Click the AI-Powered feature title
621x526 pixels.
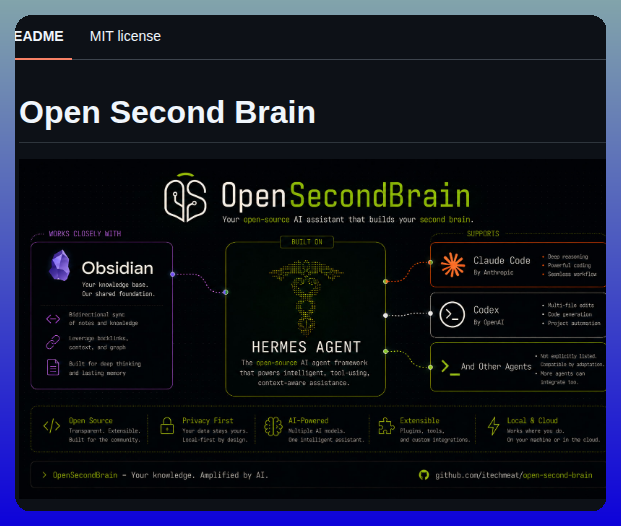308,421
